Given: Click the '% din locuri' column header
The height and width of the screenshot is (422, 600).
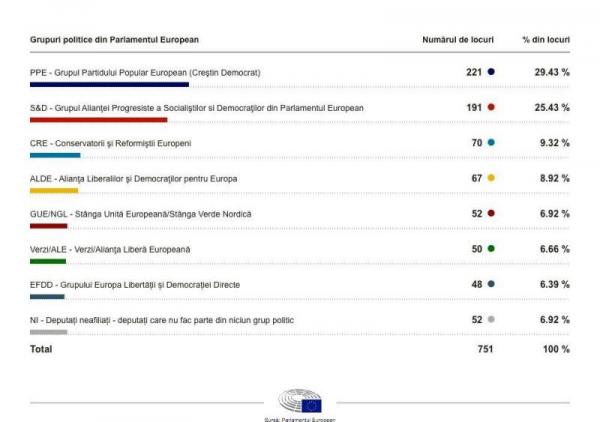Looking at the screenshot, I should (x=546, y=40).
